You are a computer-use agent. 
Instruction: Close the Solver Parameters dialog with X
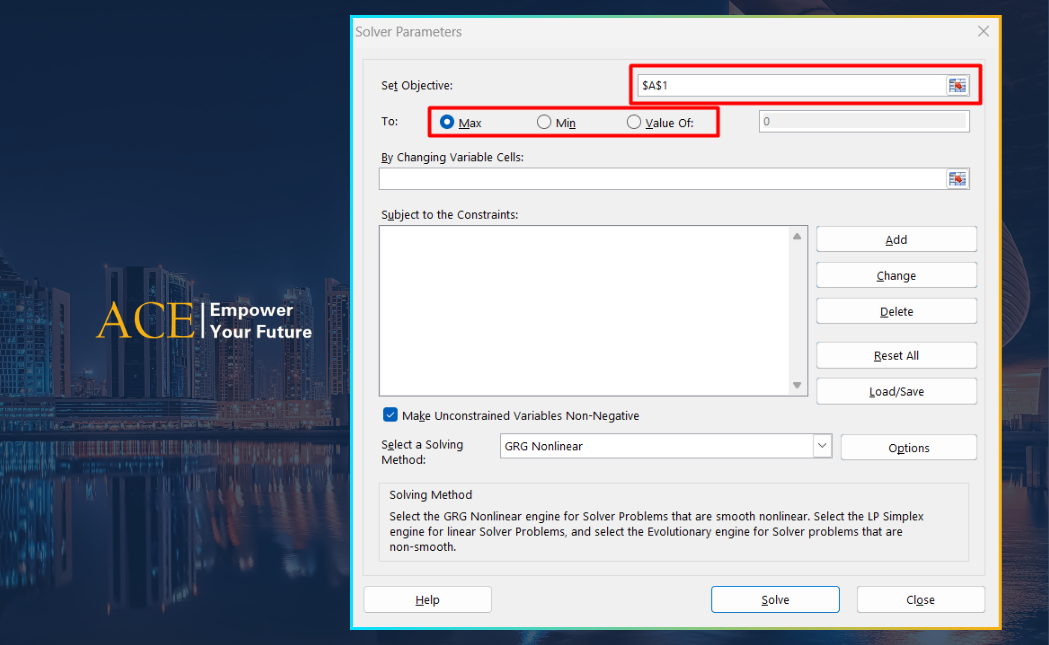[x=983, y=32]
